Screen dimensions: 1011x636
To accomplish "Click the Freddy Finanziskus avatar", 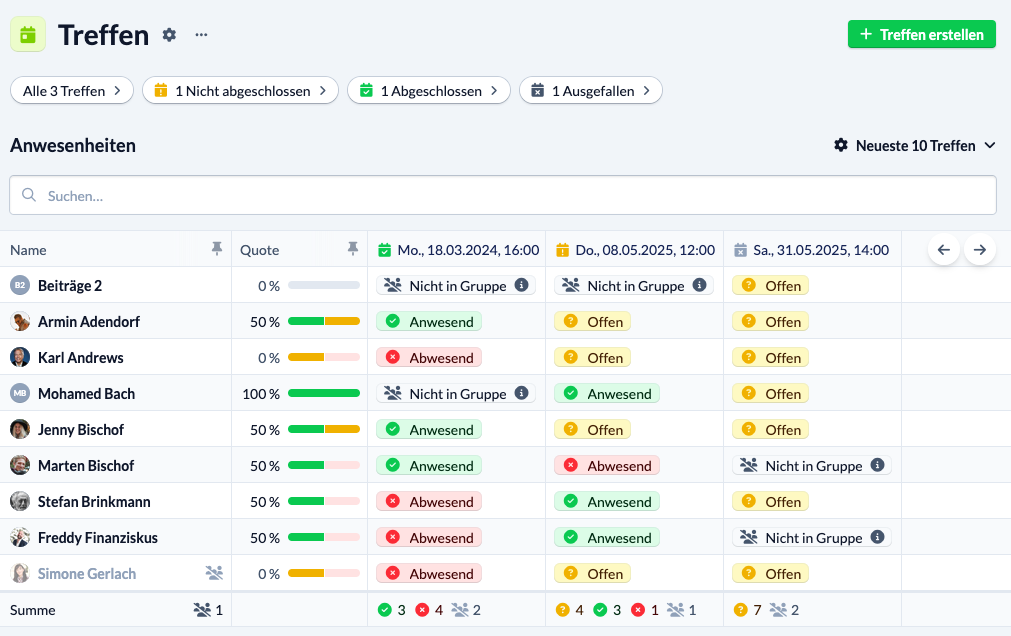I will point(20,537).
